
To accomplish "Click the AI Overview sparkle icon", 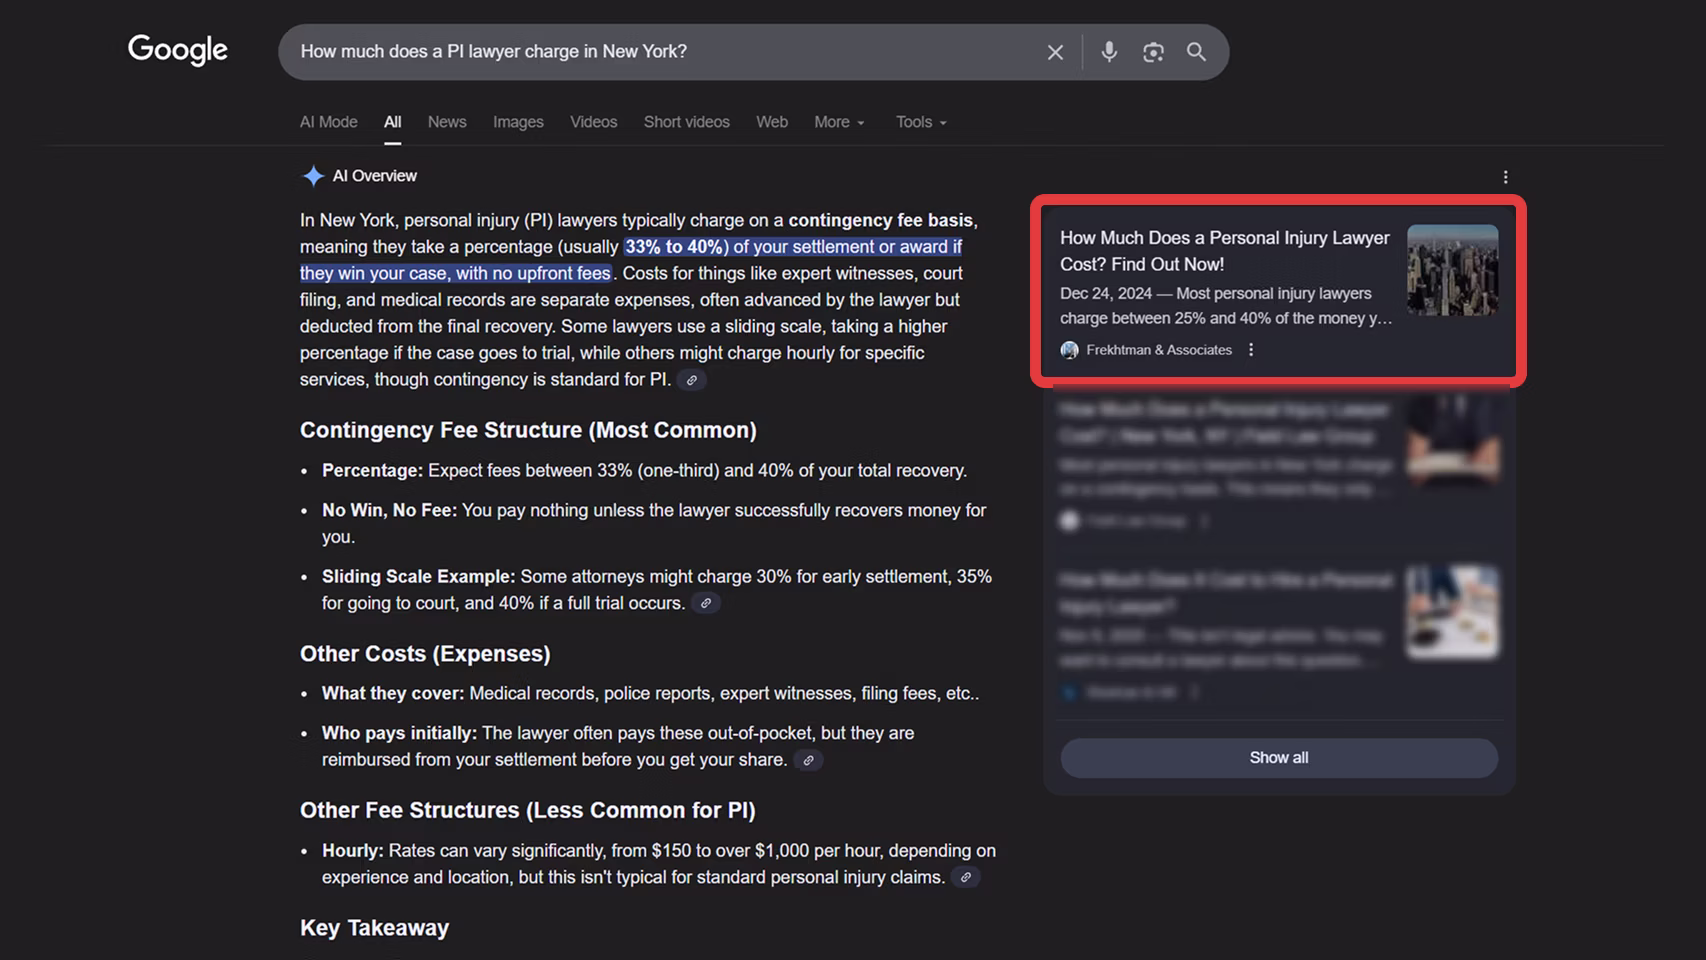I will point(313,176).
